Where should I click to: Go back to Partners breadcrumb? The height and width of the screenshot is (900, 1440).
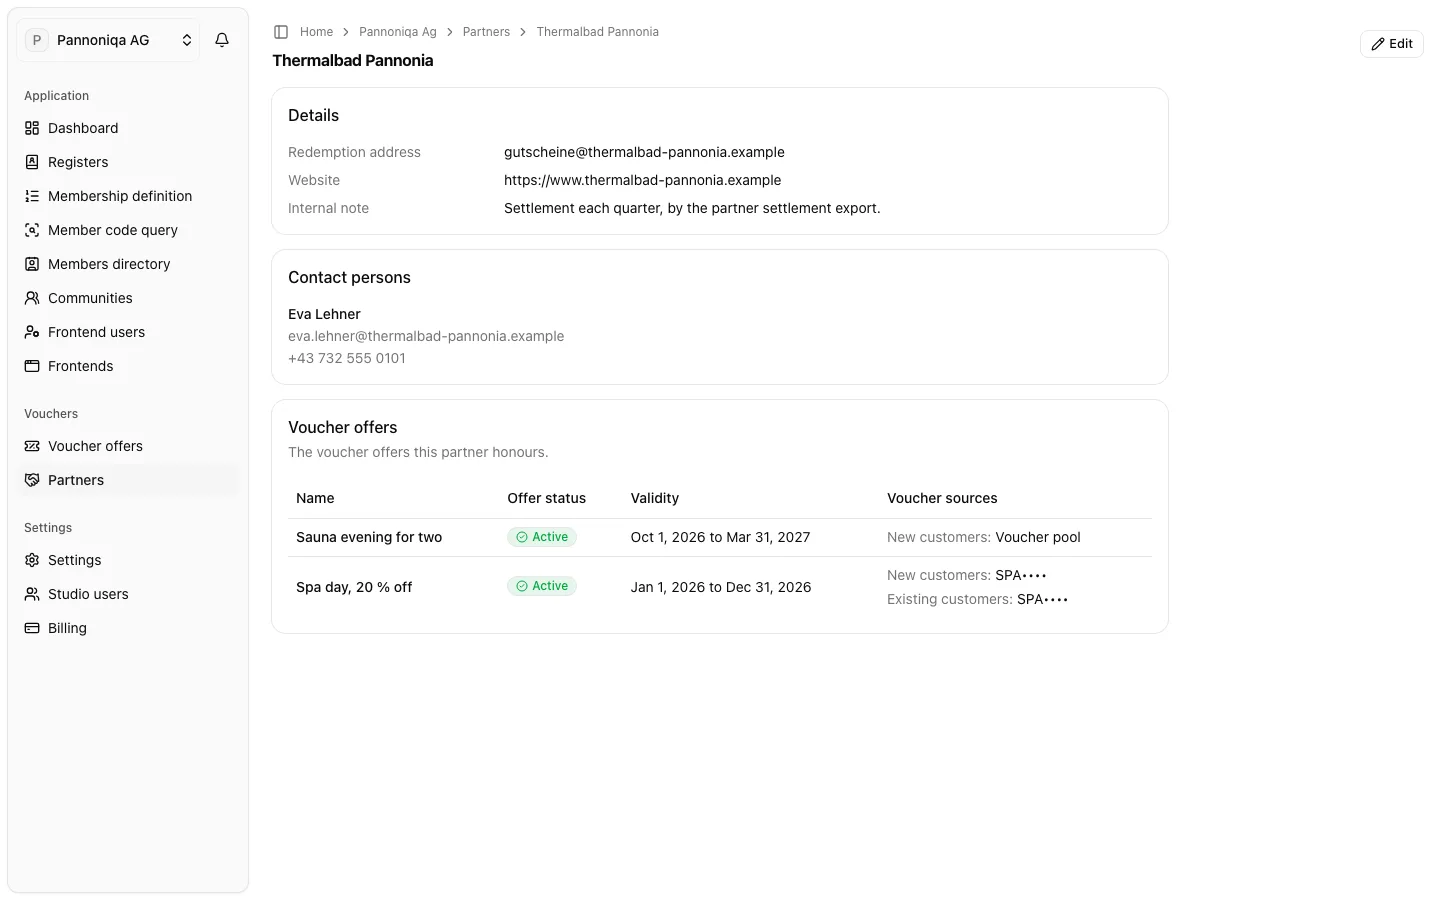pyautogui.click(x=486, y=32)
